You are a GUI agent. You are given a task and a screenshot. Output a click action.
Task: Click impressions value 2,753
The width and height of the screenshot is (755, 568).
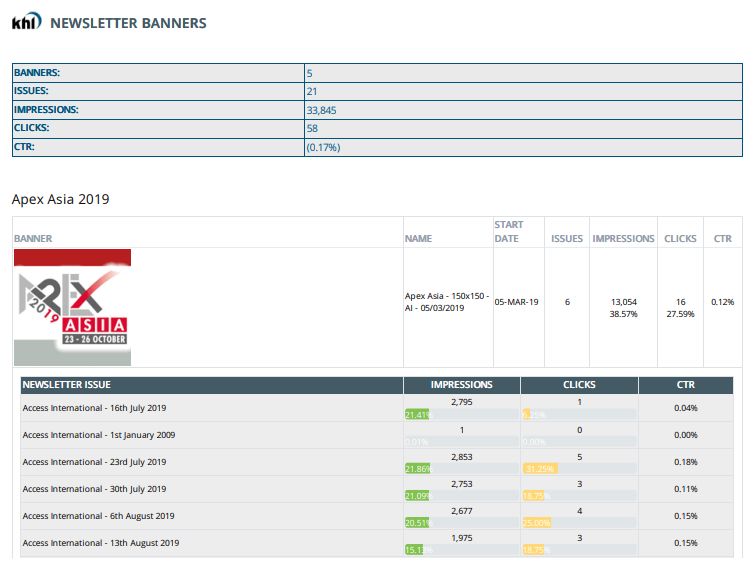[x=461, y=484]
